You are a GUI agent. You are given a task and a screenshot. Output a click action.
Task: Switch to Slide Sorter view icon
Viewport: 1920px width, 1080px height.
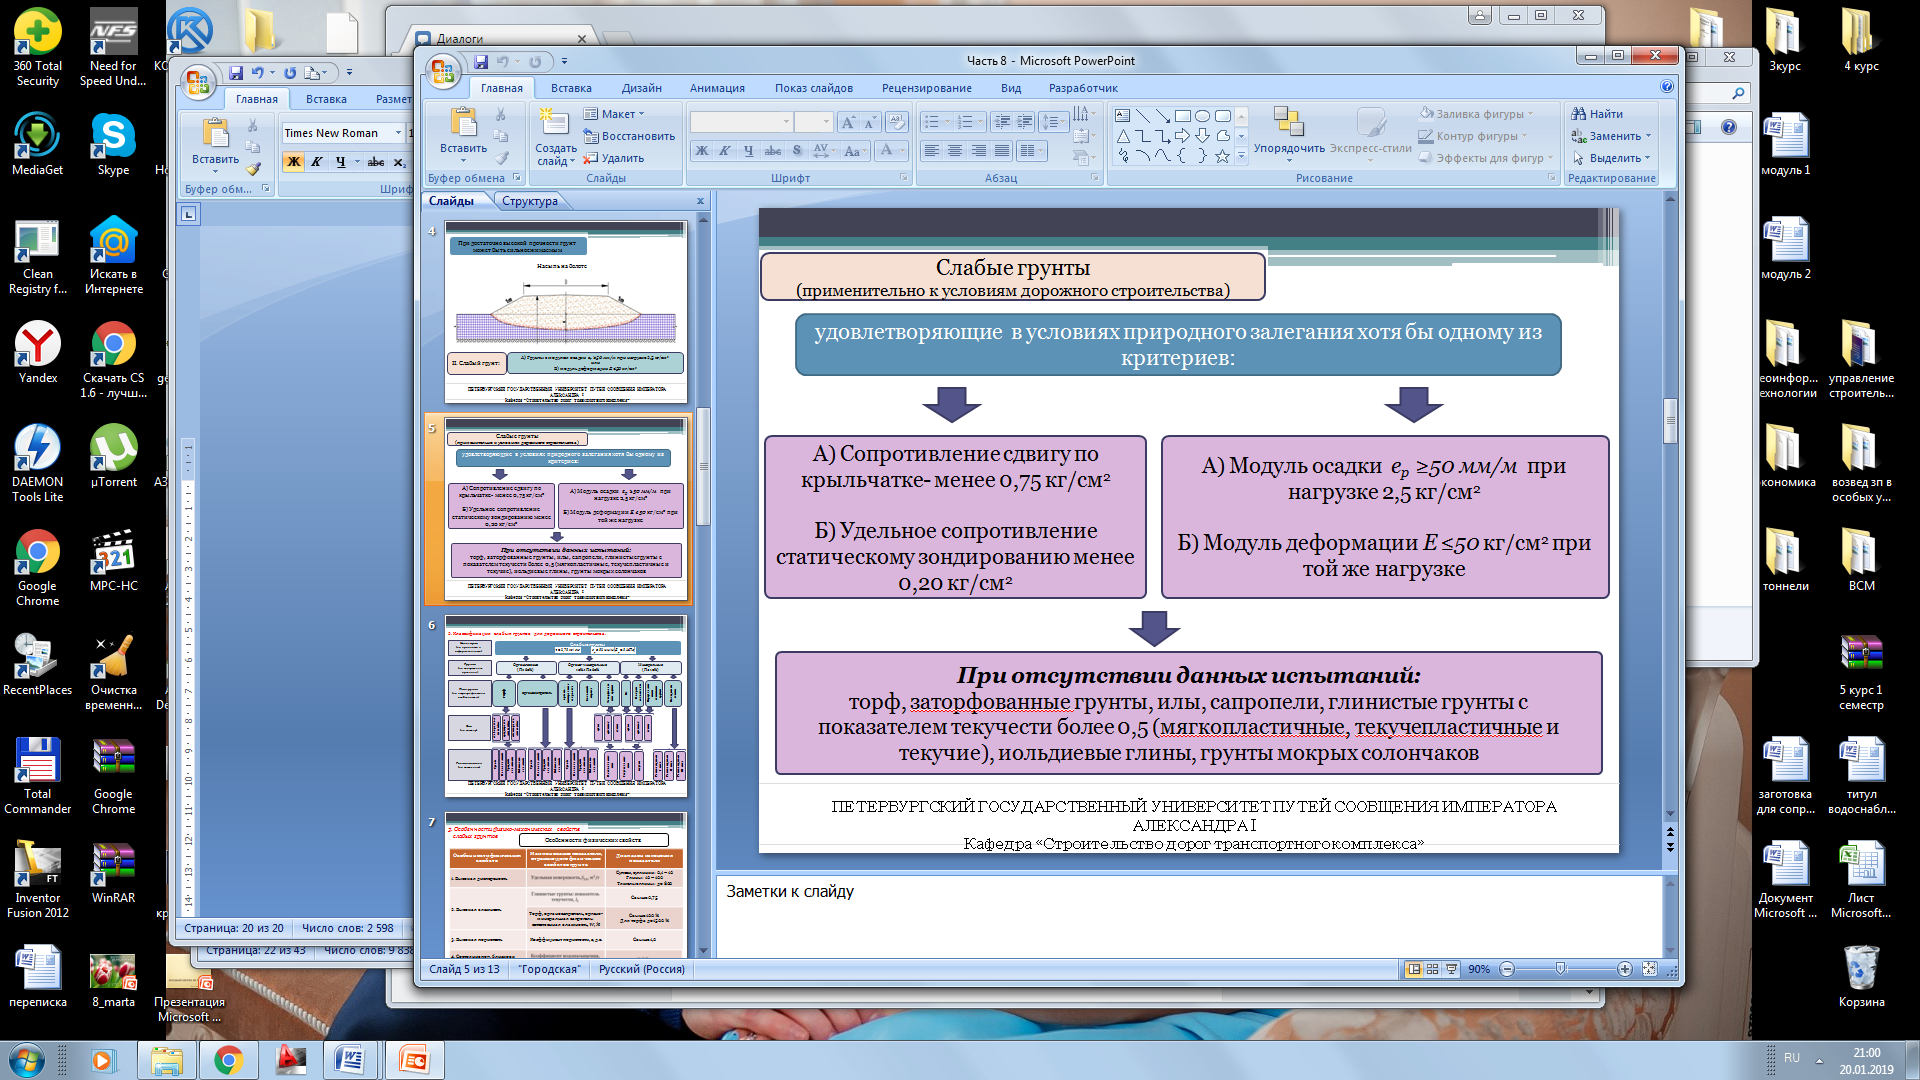click(x=1433, y=969)
